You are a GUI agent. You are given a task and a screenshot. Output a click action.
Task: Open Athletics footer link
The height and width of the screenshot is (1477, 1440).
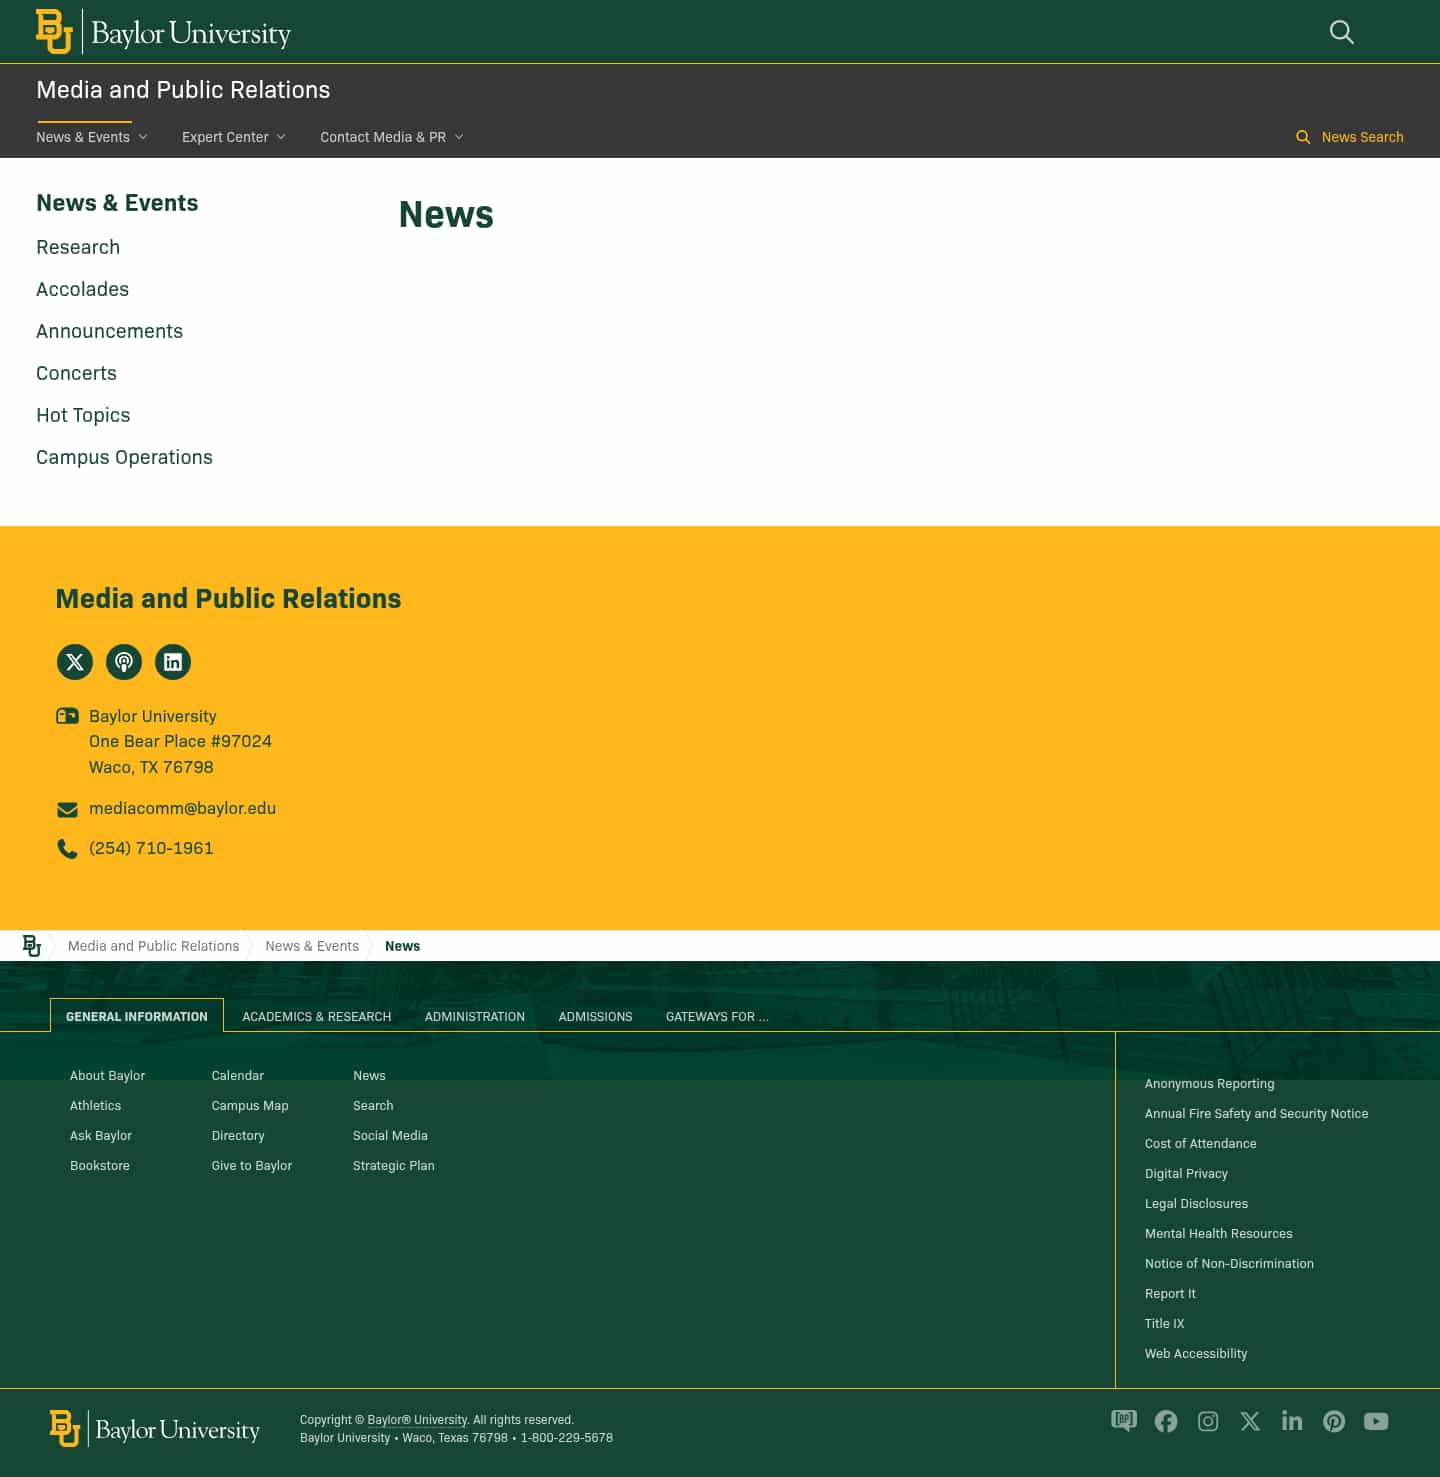point(96,1106)
